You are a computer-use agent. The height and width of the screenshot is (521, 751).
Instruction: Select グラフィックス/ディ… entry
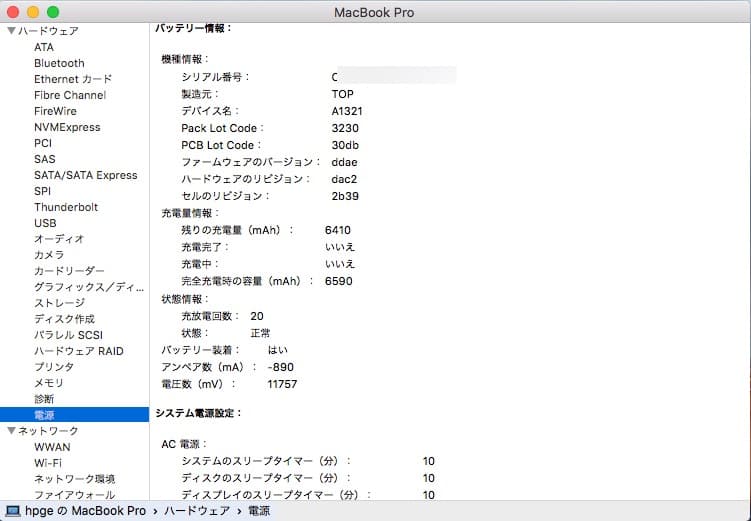coord(89,287)
